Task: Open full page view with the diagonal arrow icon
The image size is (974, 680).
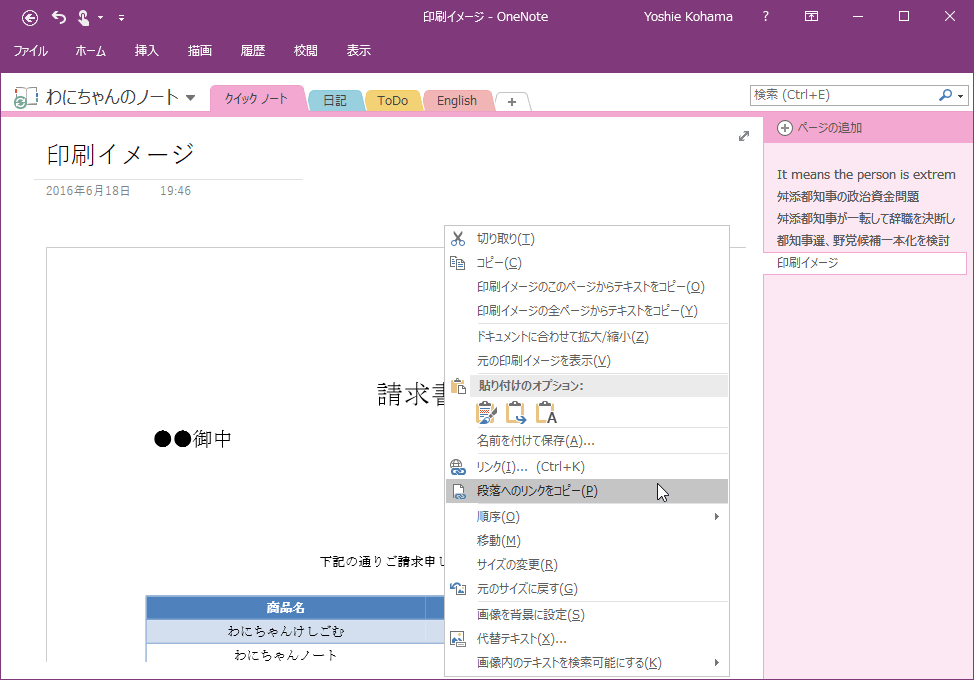Action: (743, 135)
